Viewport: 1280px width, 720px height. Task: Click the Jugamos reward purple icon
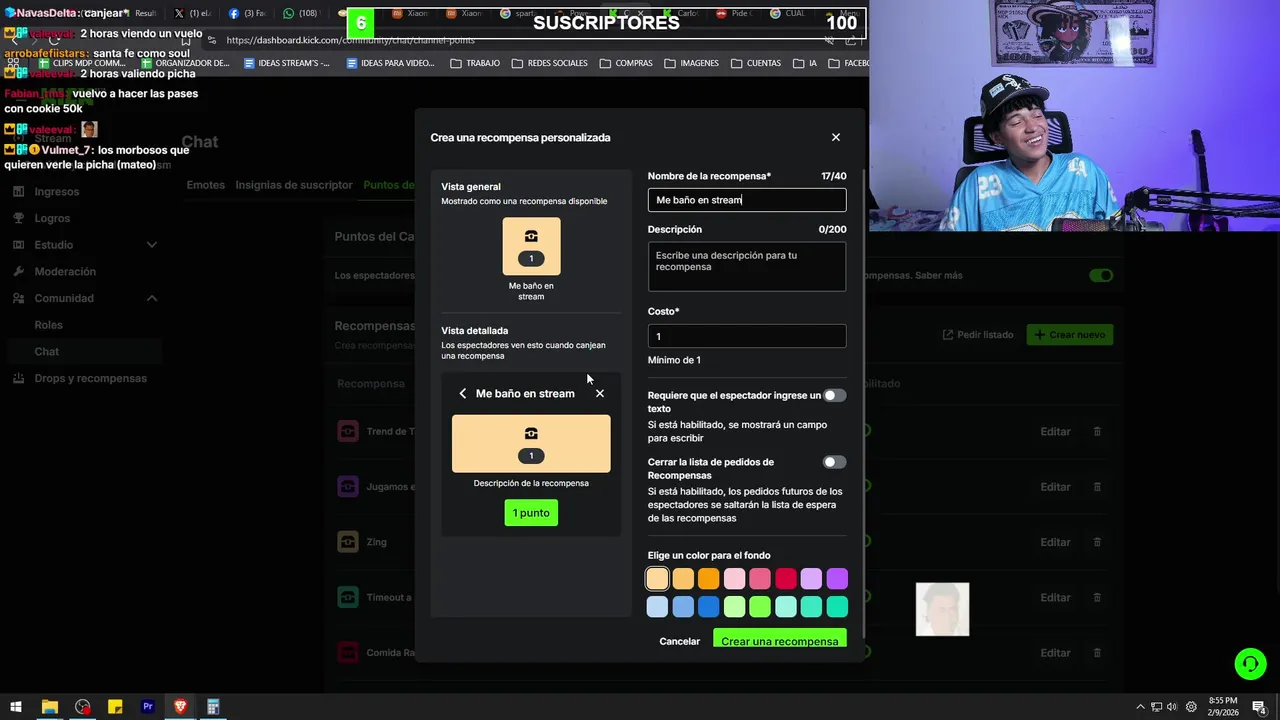tap(348, 487)
